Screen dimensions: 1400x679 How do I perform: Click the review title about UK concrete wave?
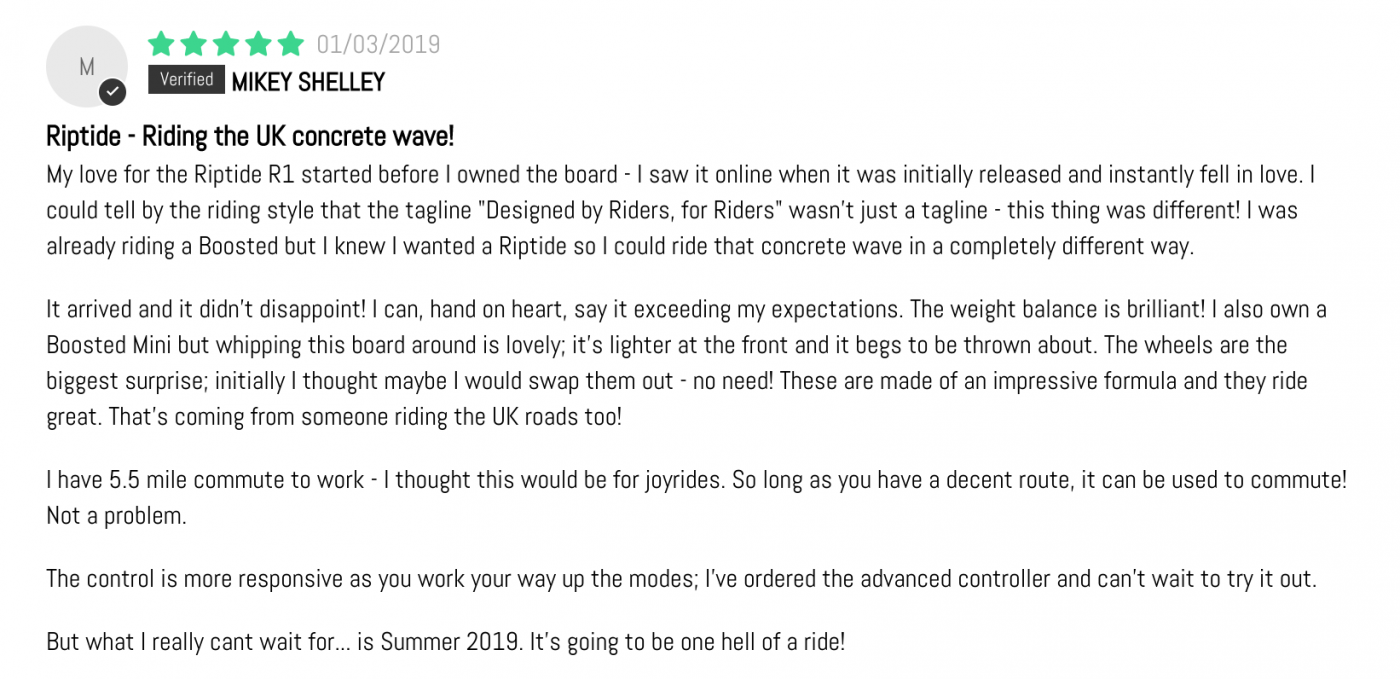pyautogui.click(x=250, y=136)
